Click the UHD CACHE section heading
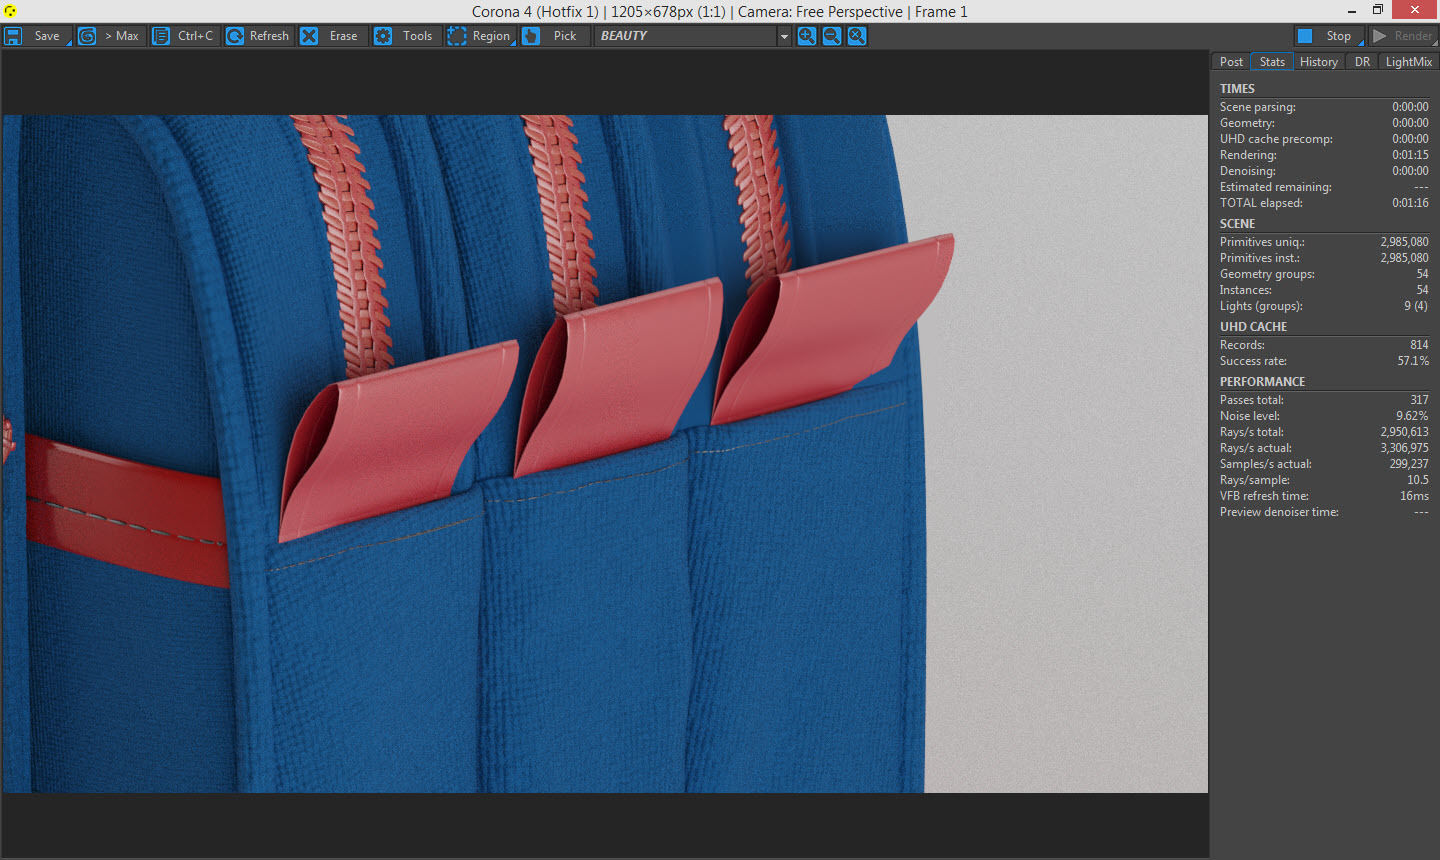 (x=1253, y=327)
